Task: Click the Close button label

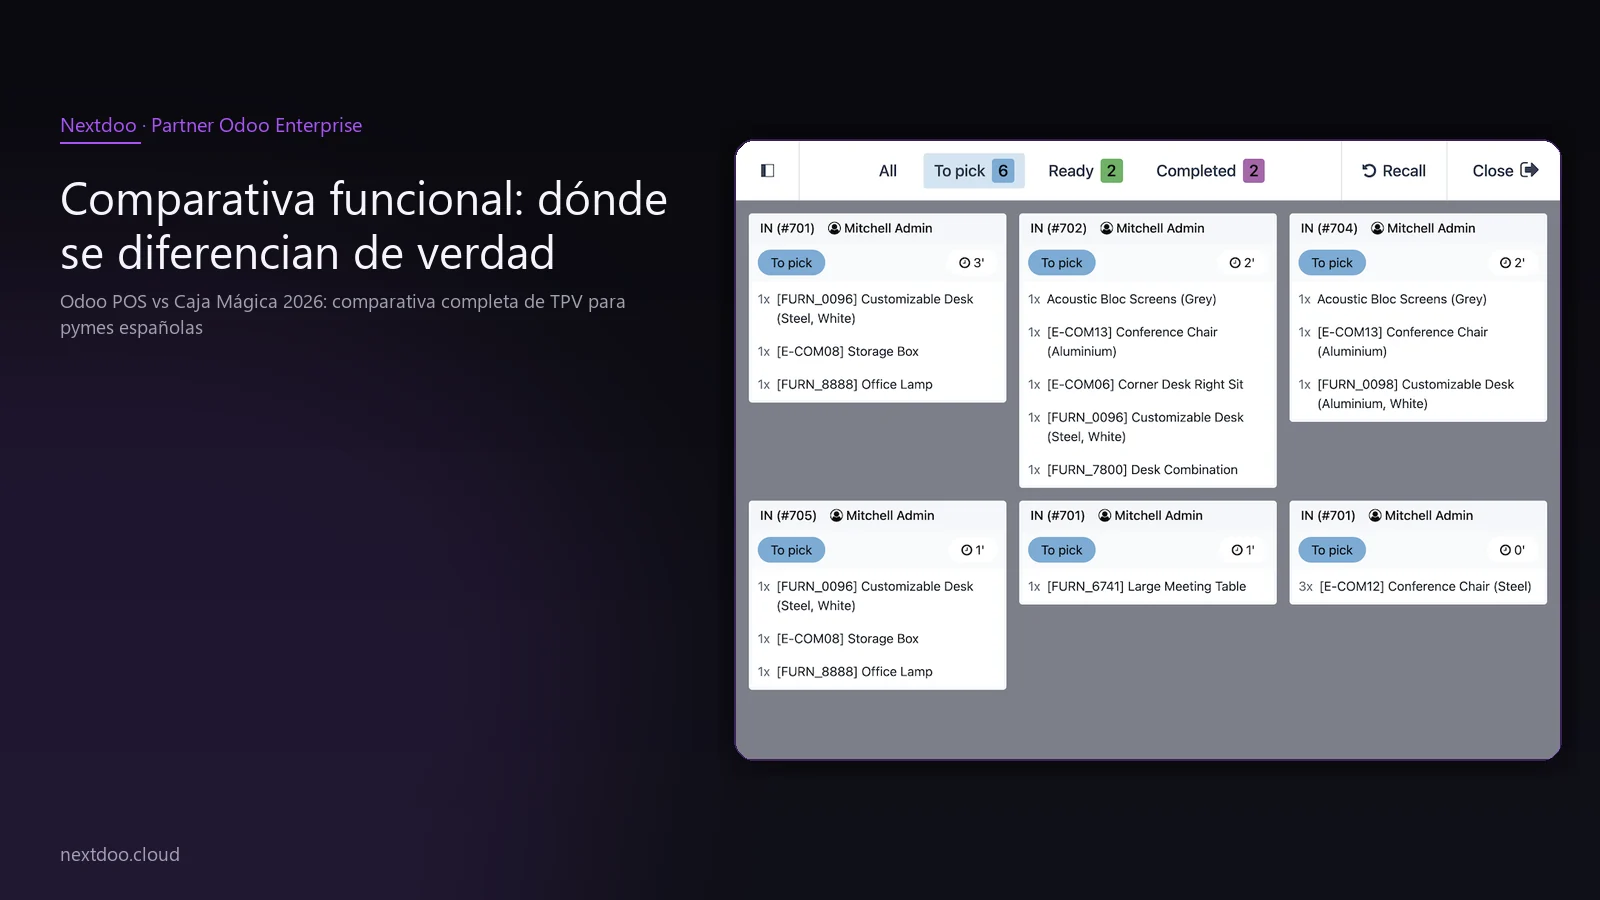Action: [x=1492, y=171]
